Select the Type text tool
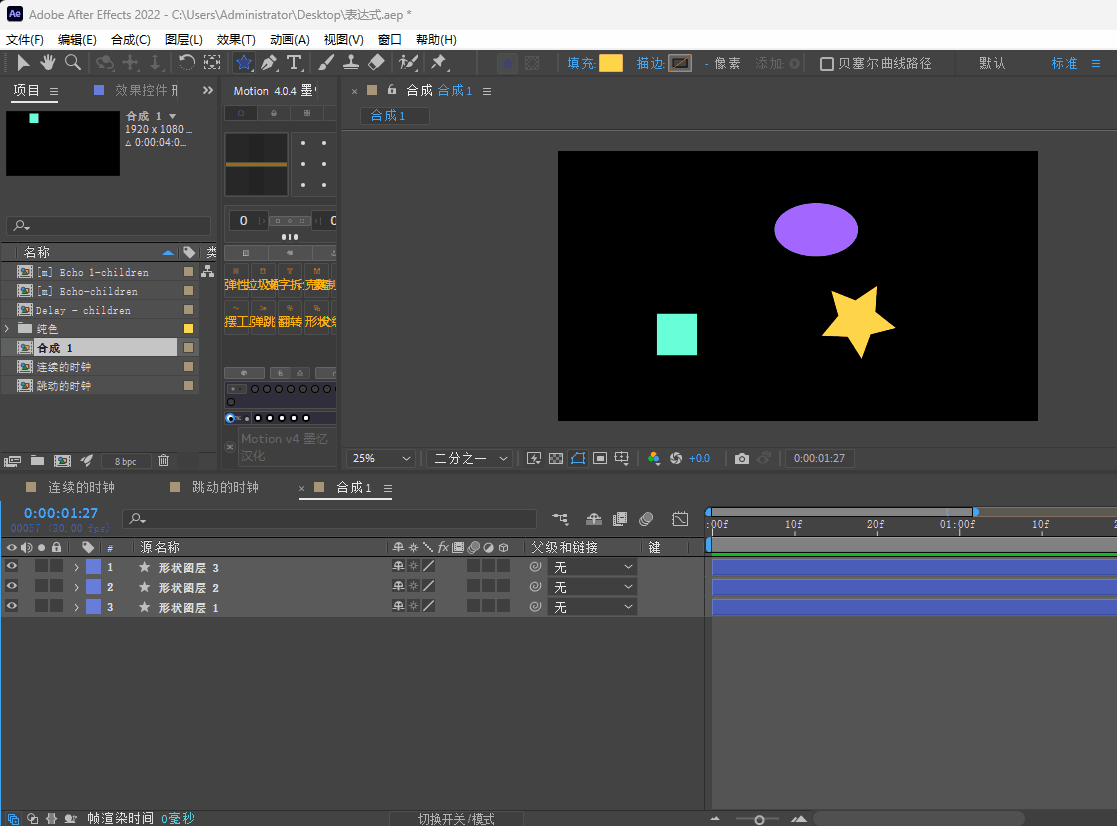 [294, 63]
